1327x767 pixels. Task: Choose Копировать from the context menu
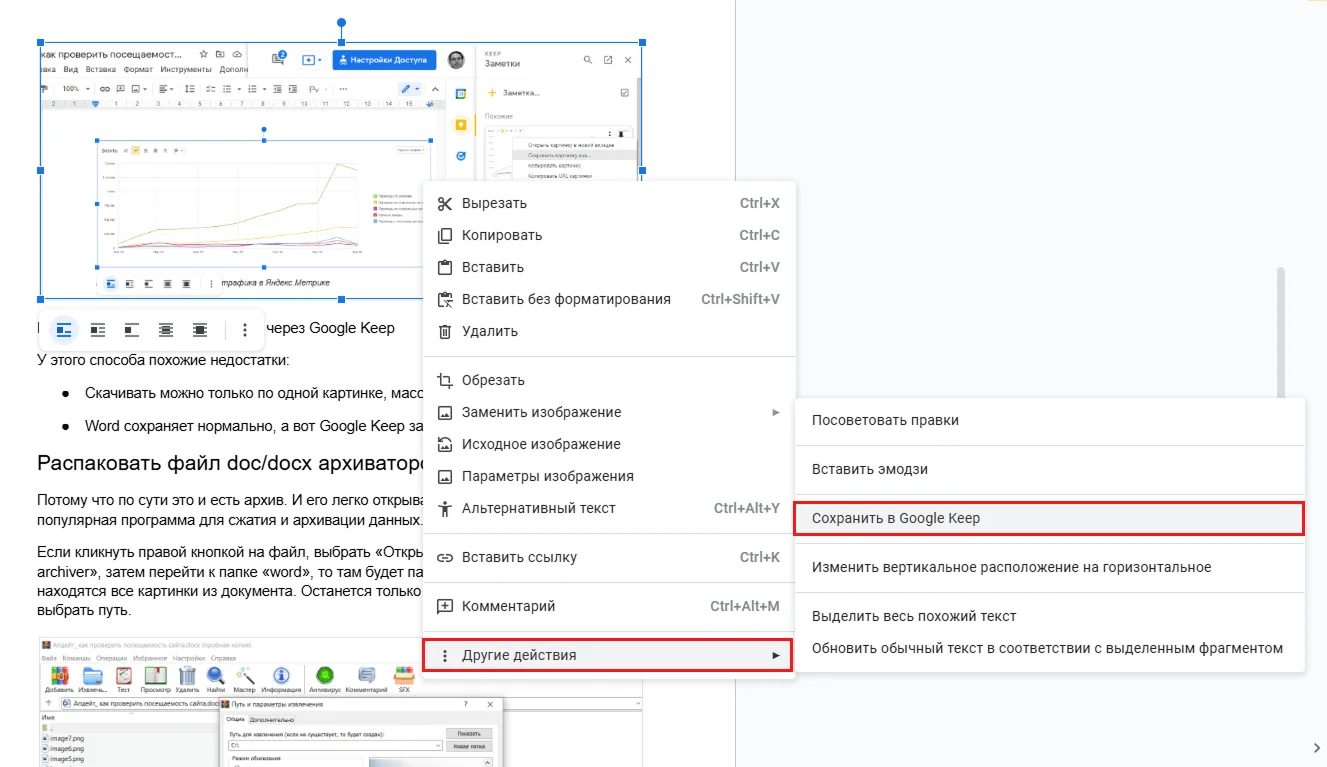(609, 235)
